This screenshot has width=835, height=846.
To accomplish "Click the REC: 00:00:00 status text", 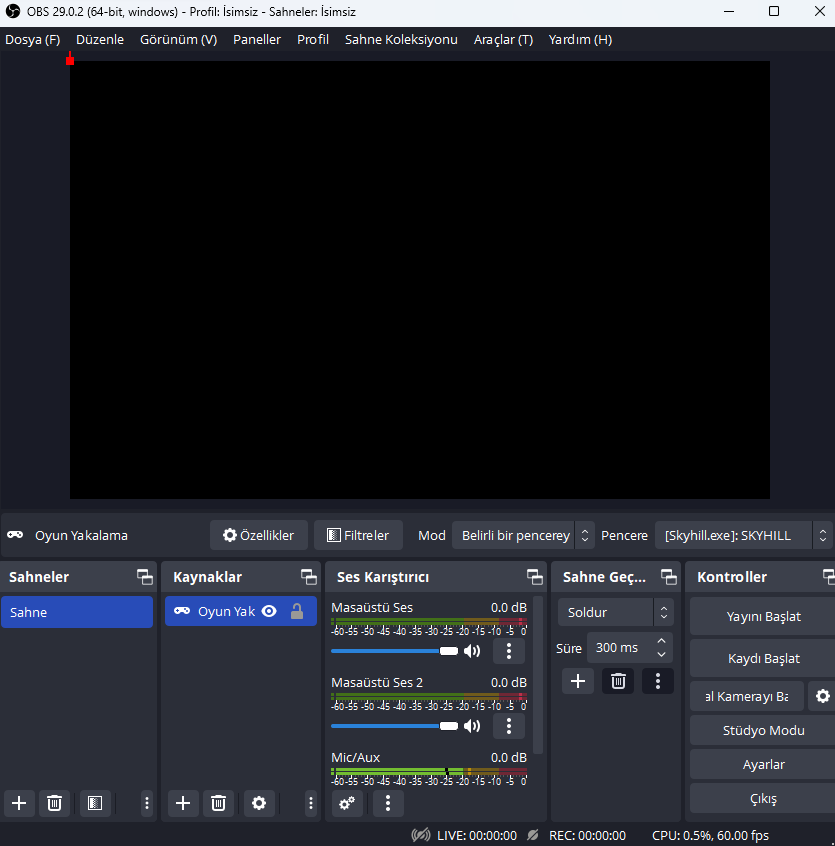I will point(587,835).
